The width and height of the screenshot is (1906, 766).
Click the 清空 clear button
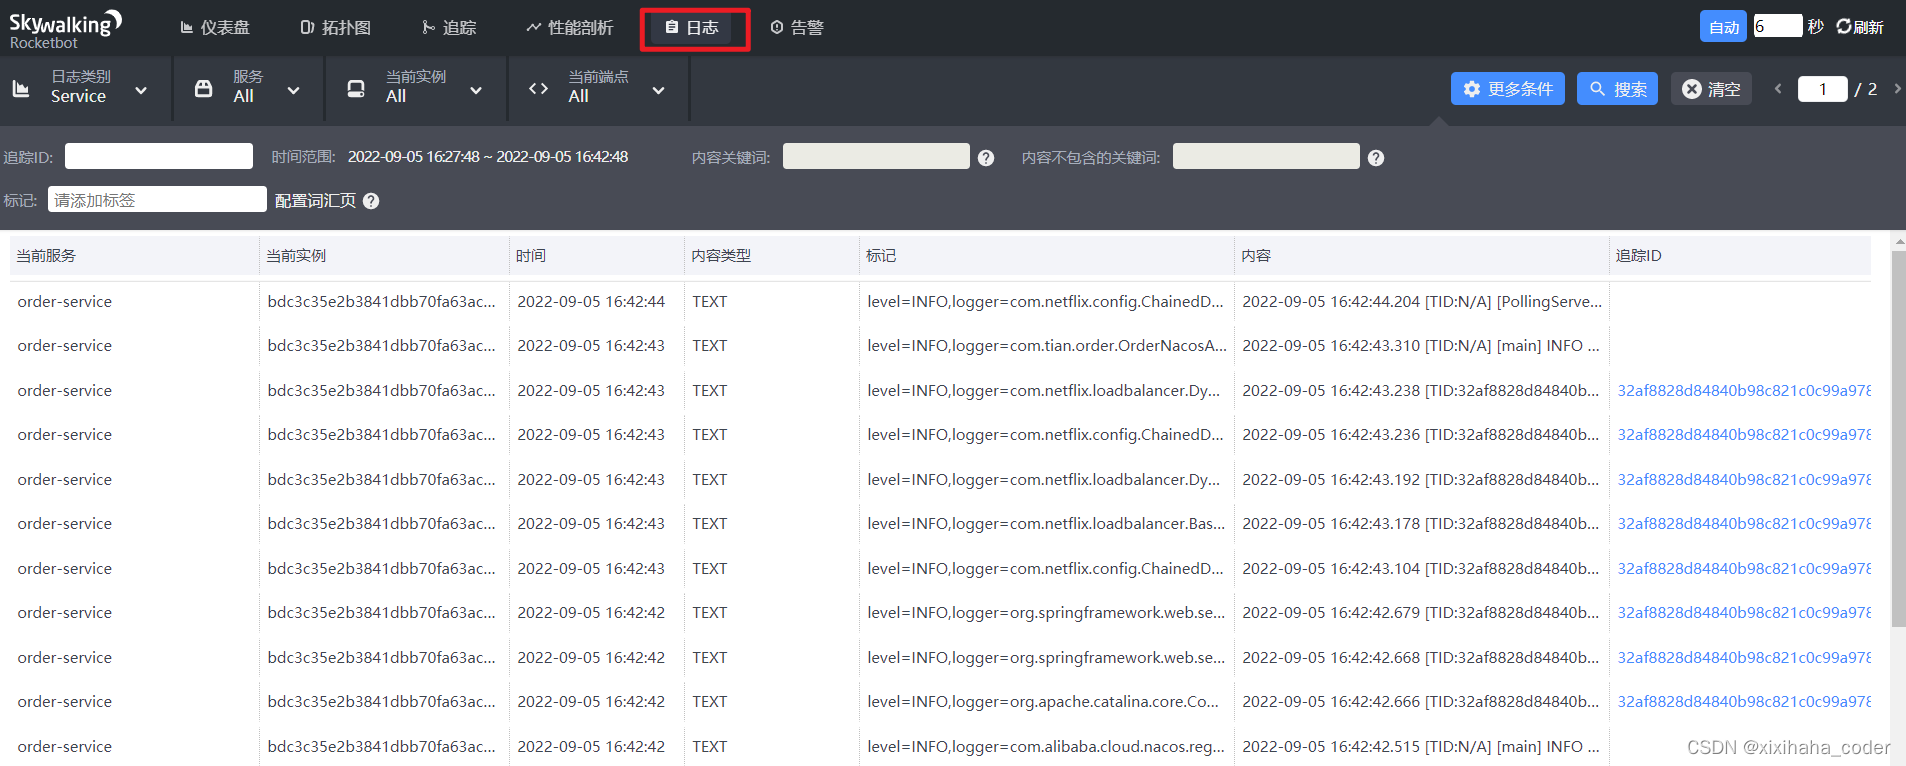click(x=1711, y=89)
